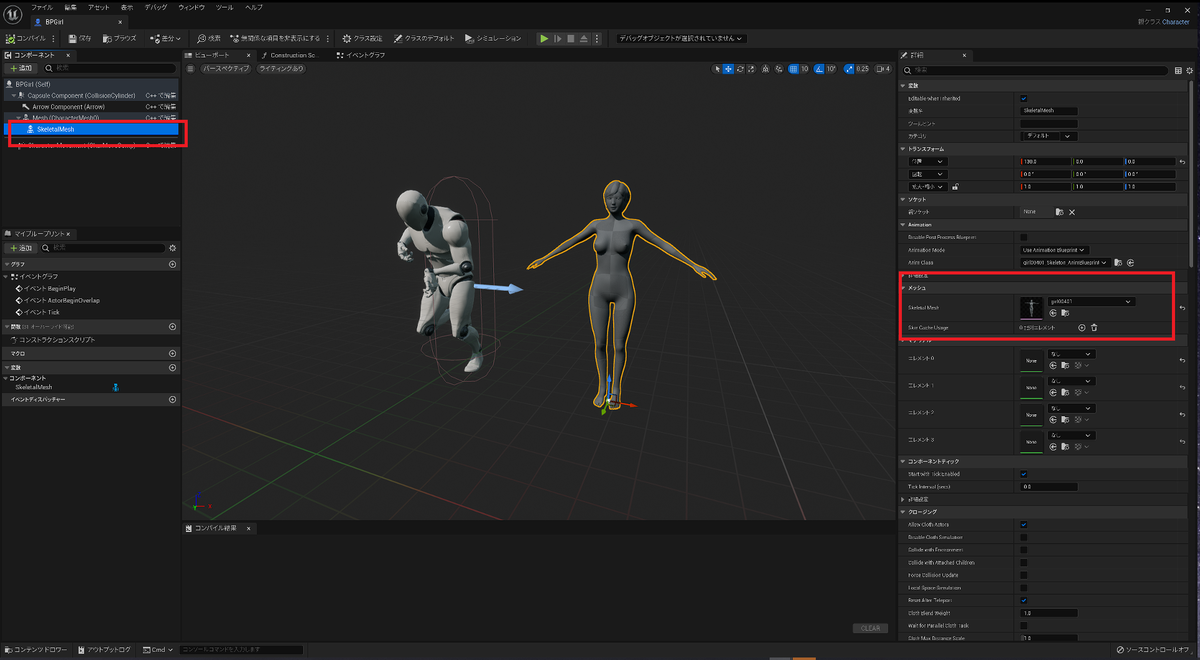
Task: Select Arrow Component (Arrow) row
Action: (x=90, y=106)
